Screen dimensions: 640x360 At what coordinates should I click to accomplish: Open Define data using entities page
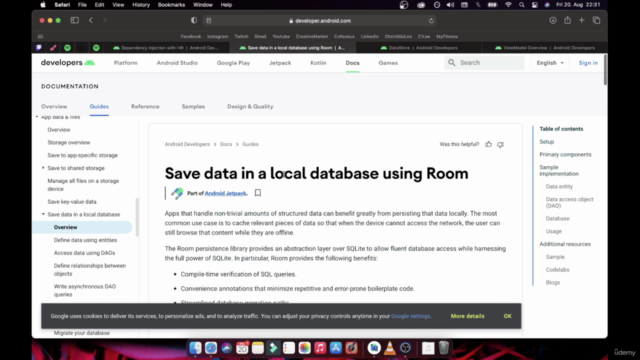point(85,240)
